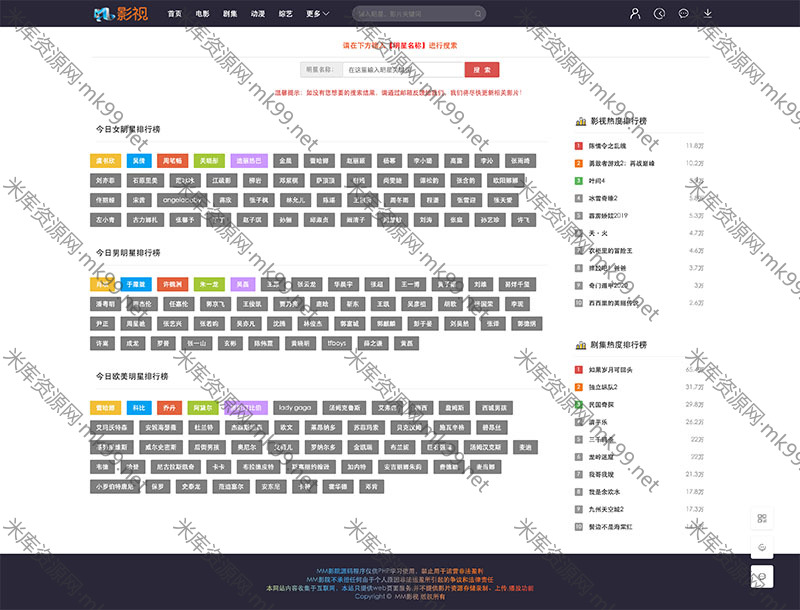
Task: Expand the 更多 dropdown menu
Action: pyautogui.click(x=317, y=14)
